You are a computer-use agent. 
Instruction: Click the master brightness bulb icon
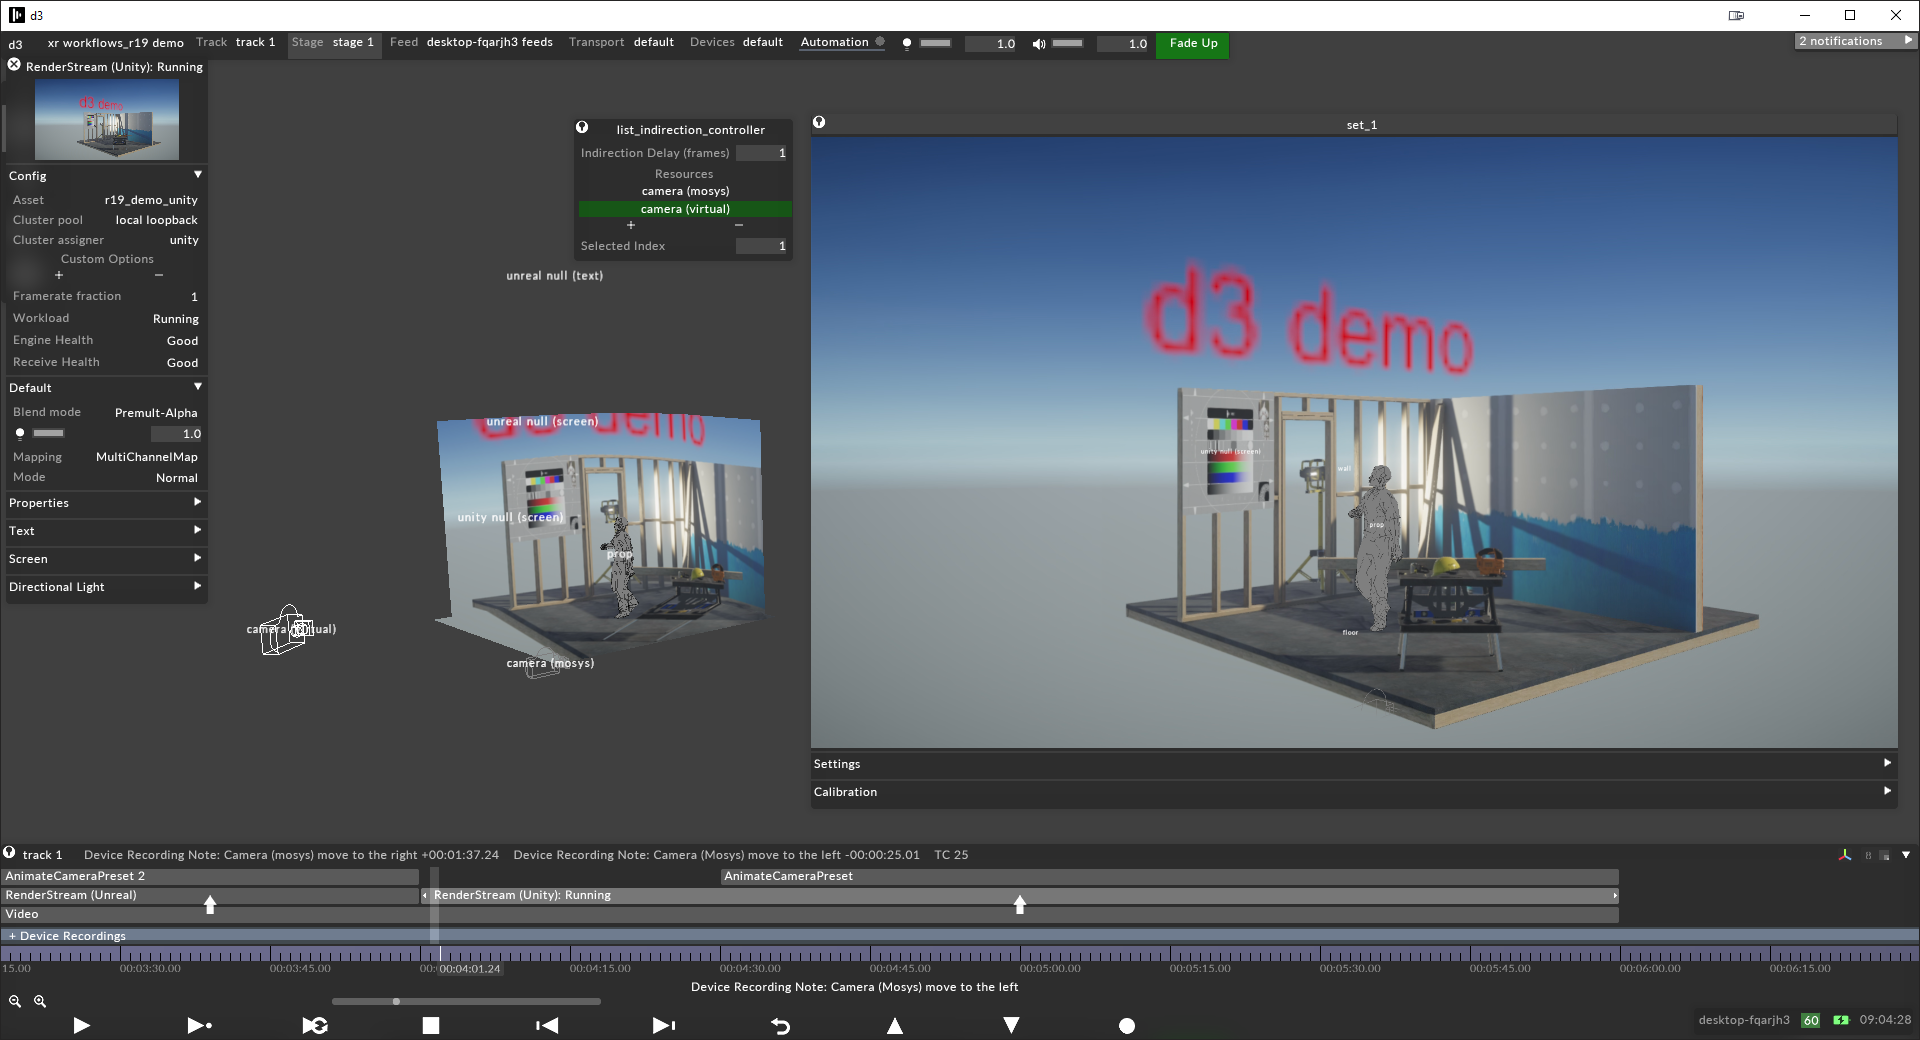907,43
